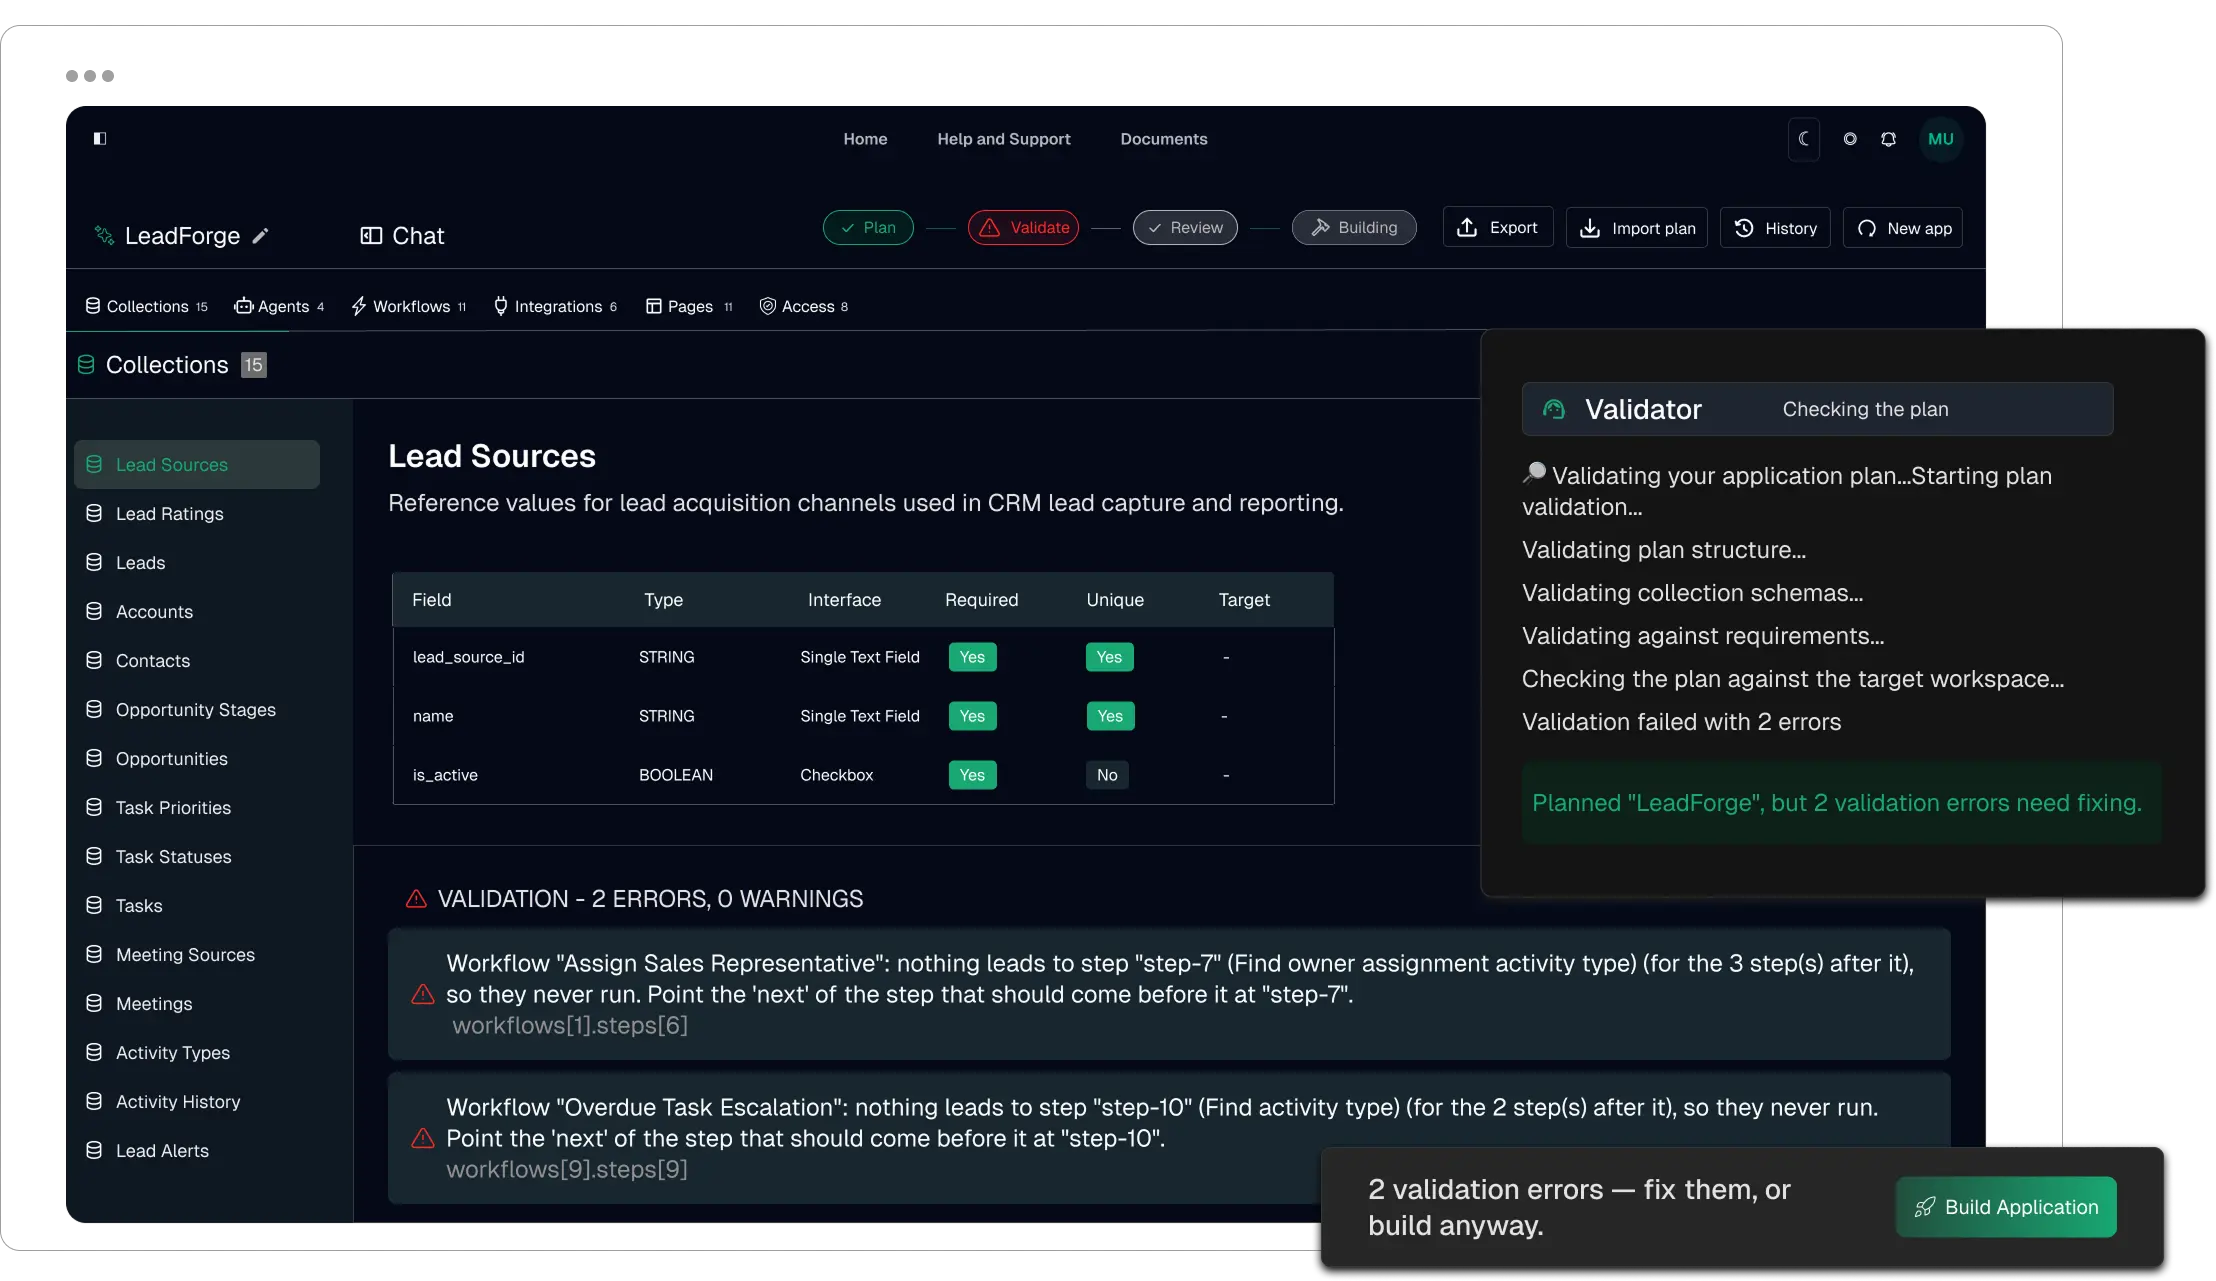Viewport: 2216px width, 1281px height.
Task: Click the Overdue Task Escalation workflow error
Action: pyautogui.click(x=1169, y=1138)
